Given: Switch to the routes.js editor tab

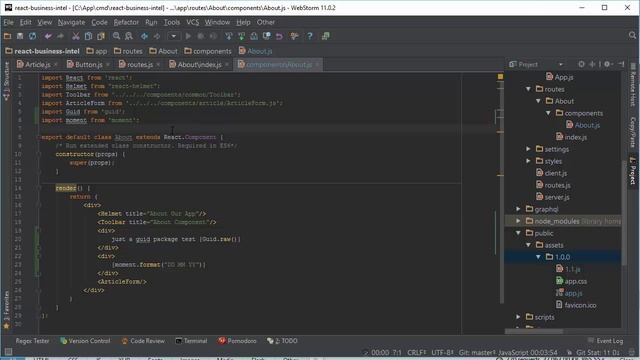Looking at the screenshot, I should point(140,64).
